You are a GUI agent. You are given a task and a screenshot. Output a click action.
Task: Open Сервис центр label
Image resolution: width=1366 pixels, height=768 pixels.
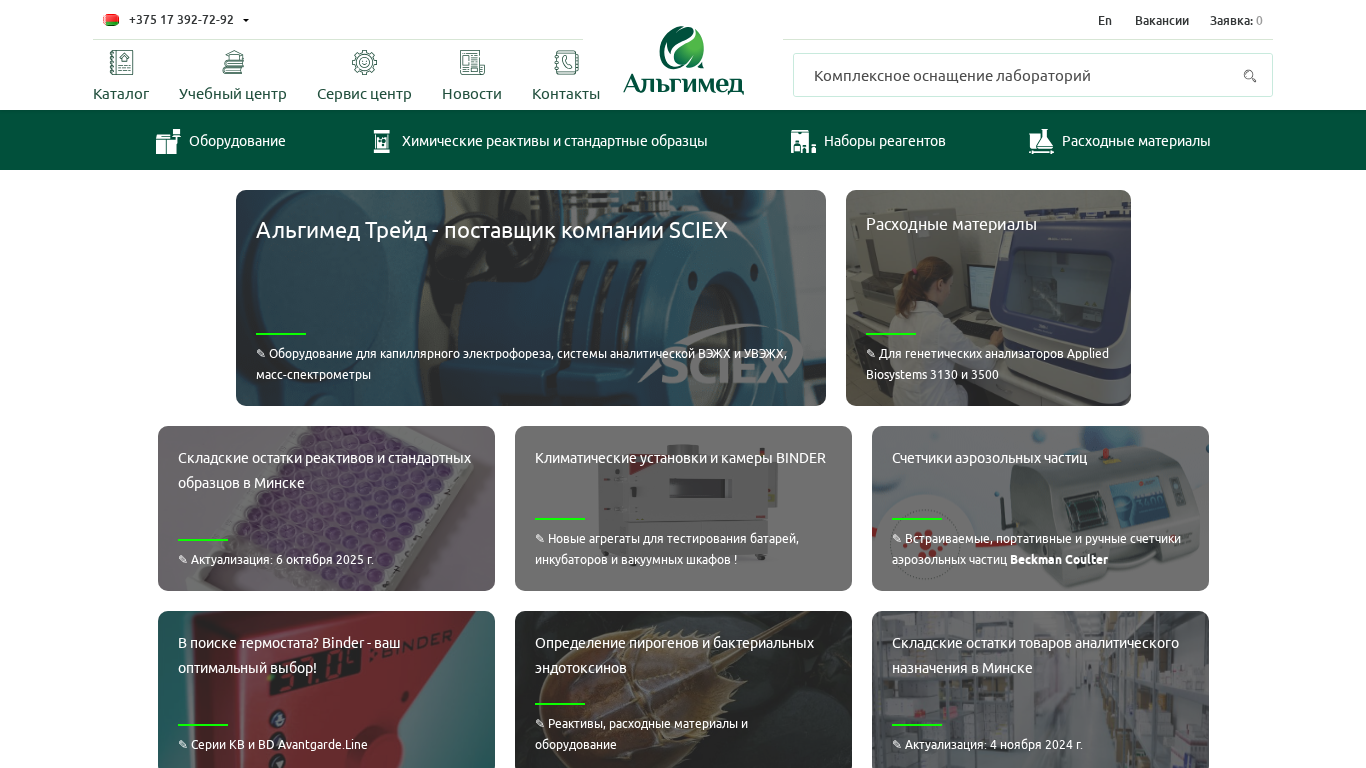coord(364,94)
